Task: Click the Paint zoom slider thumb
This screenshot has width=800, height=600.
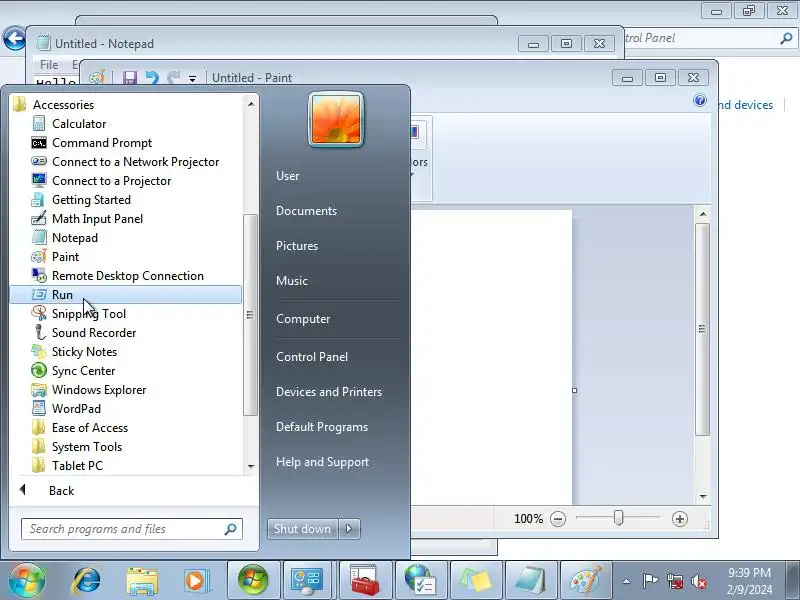Action: coord(618,518)
